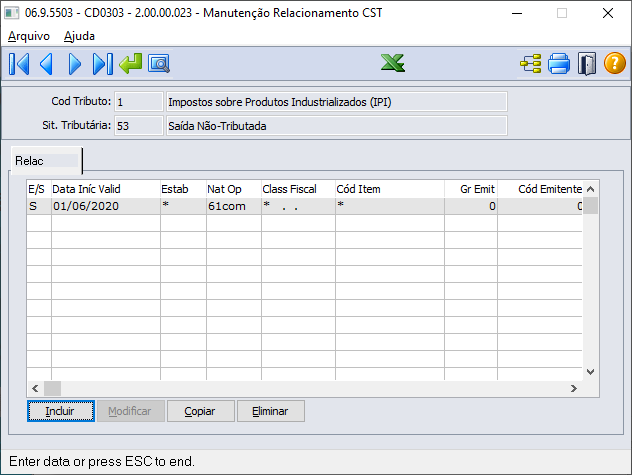
Task: Navigate to the previous record
Action: tap(46, 64)
